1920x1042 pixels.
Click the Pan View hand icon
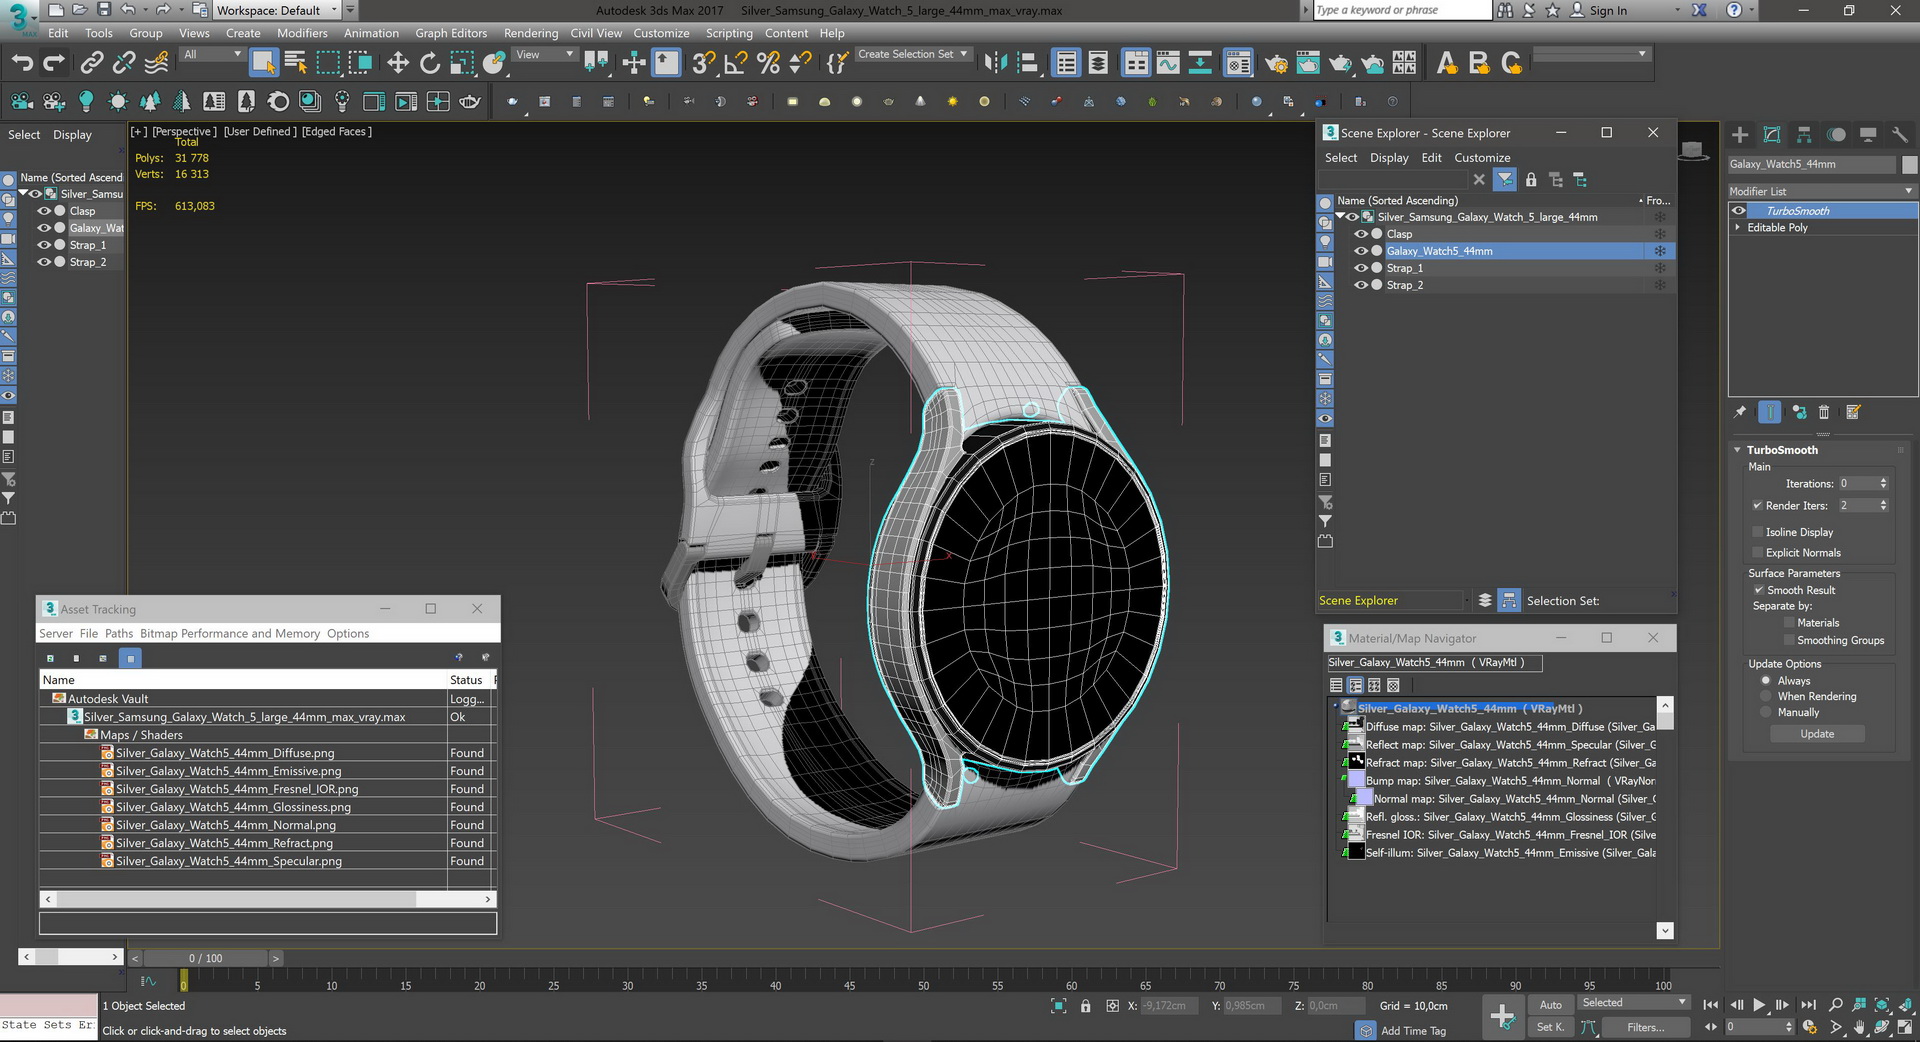pos(1859,1027)
